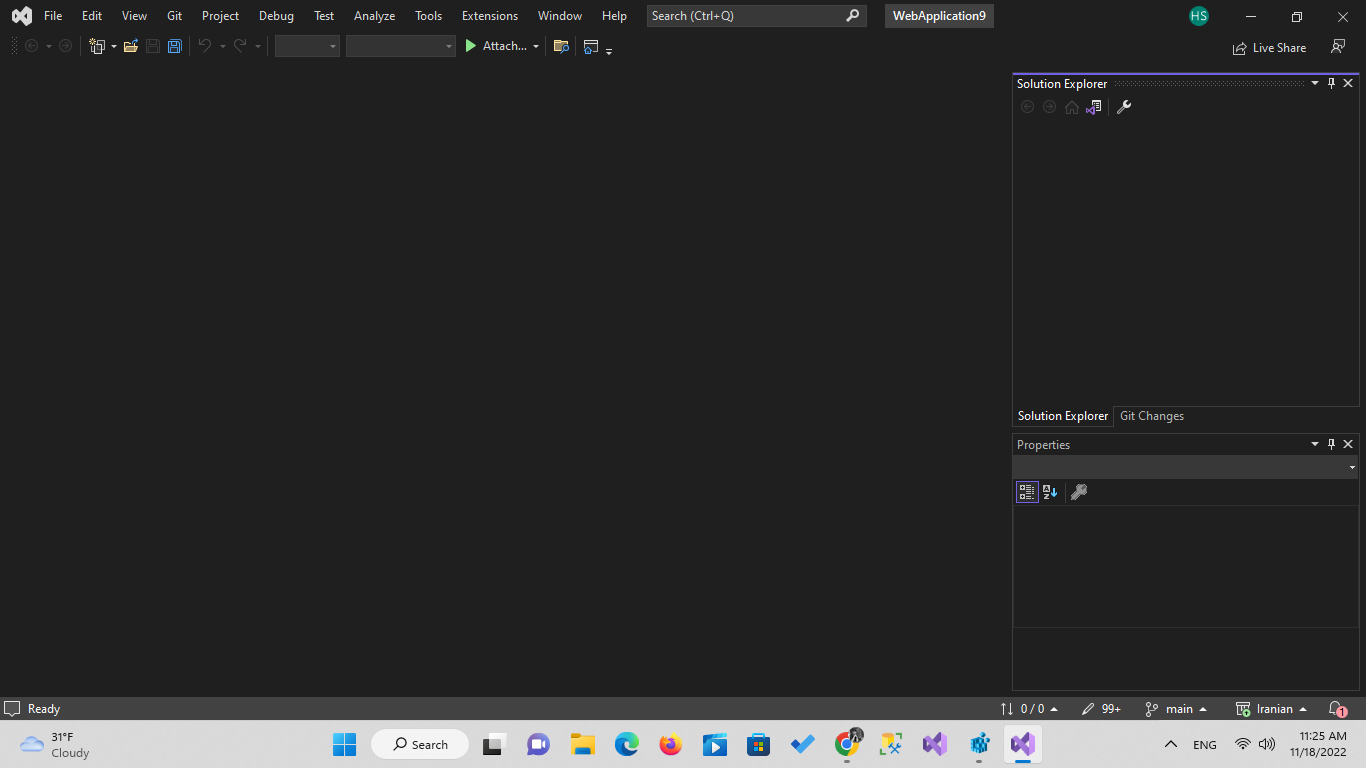Image resolution: width=1366 pixels, height=768 pixels.
Task: Pin toggle for Solution Explorer panel
Action: (1331, 83)
